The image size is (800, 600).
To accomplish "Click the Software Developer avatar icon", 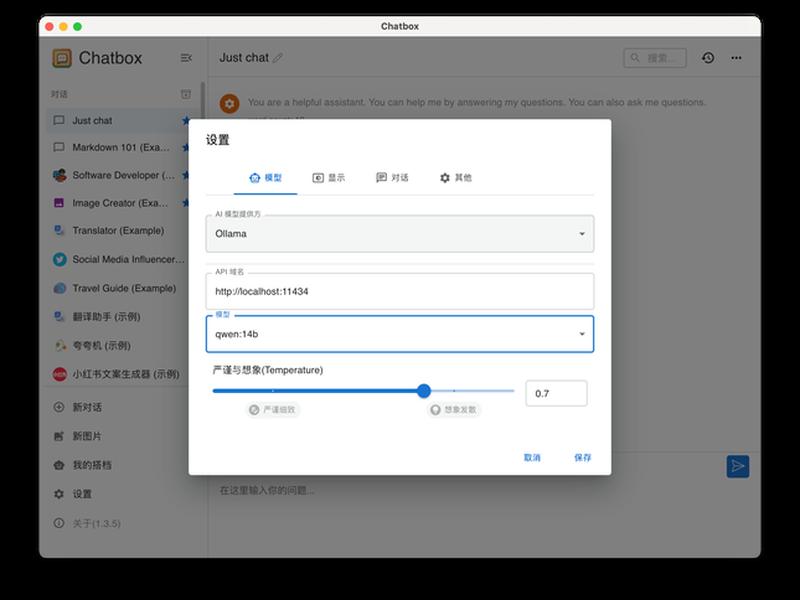I will [x=60, y=175].
